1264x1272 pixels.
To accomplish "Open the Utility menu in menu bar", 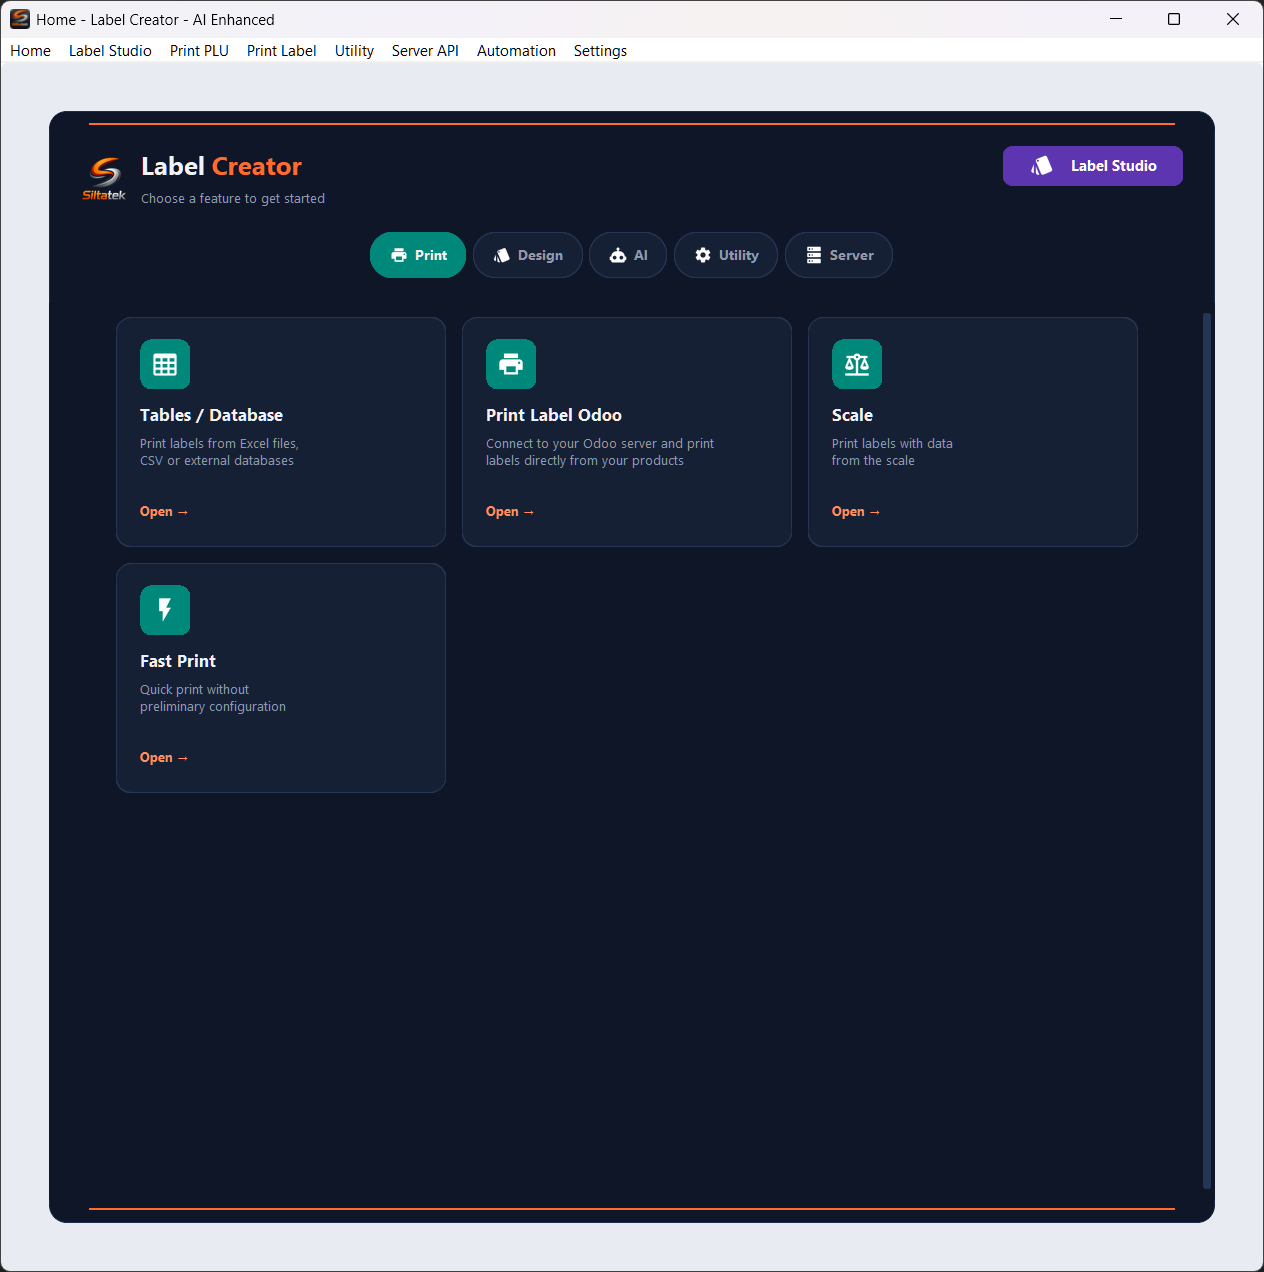I will 354,51.
